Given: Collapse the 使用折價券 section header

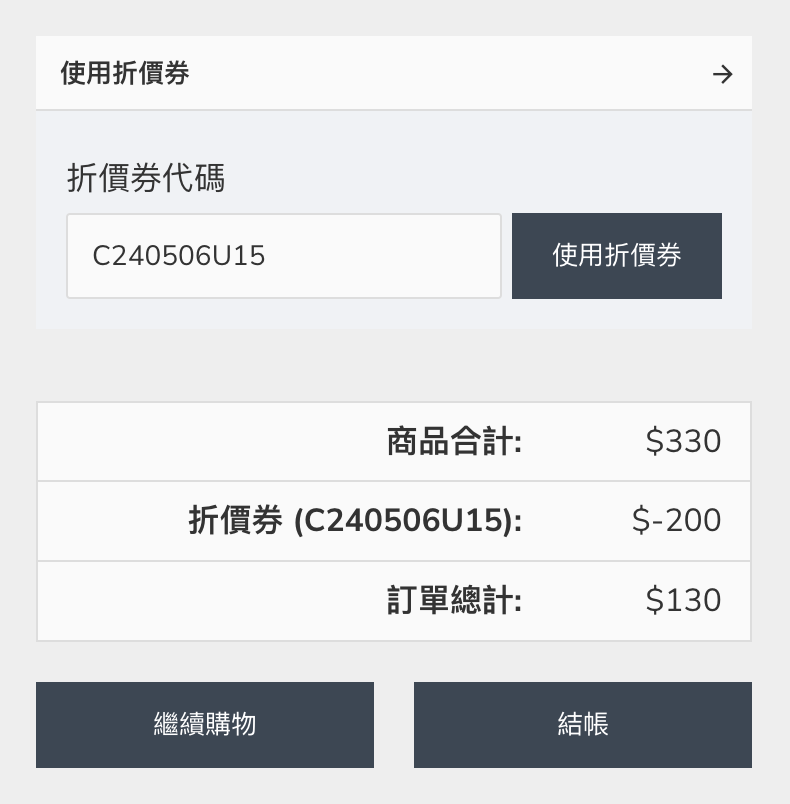Looking at the screenshot, I should (x=394, y=73).
